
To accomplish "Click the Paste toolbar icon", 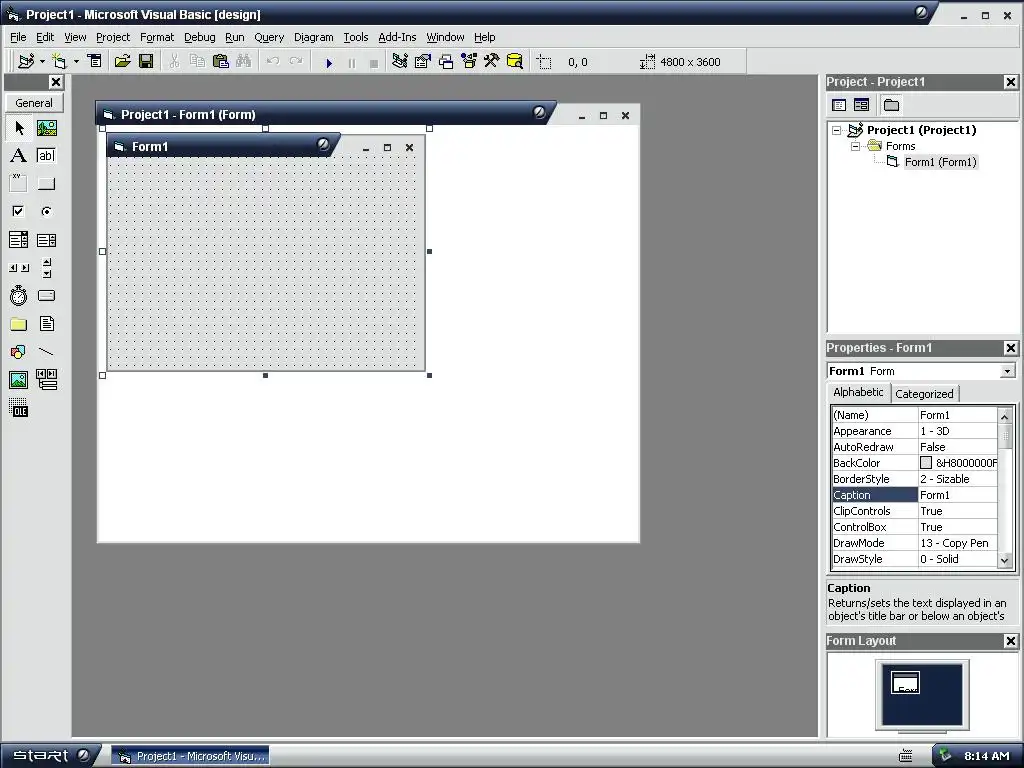I will click(221, 61).
